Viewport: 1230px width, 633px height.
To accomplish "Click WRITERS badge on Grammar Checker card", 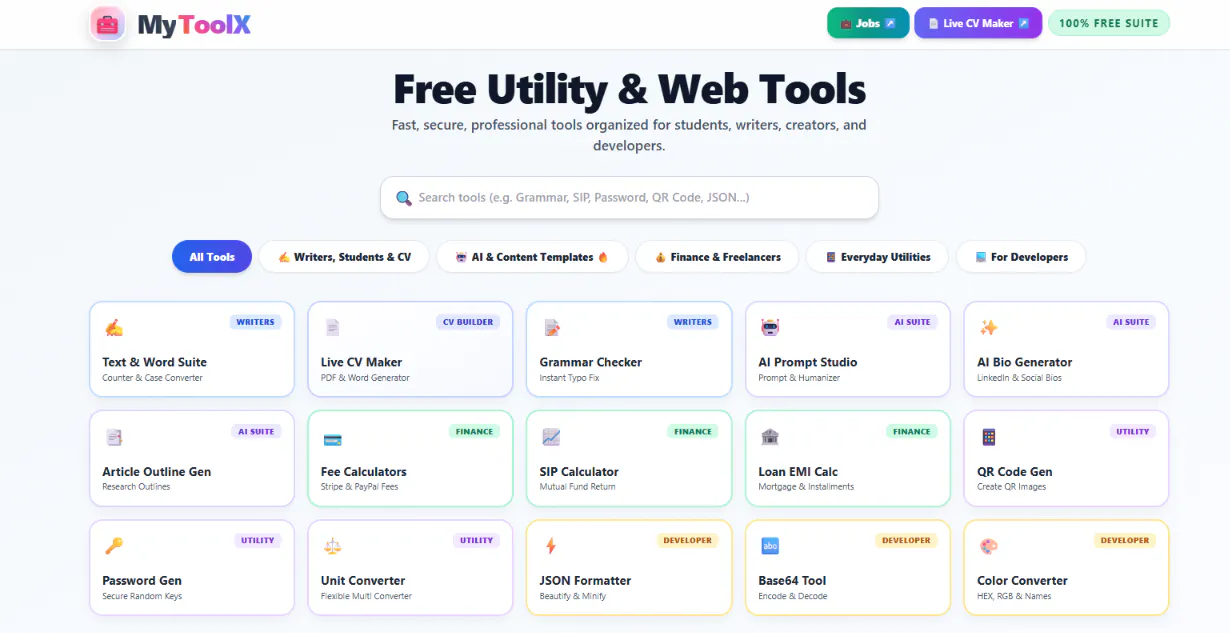I will coord(693,322).
